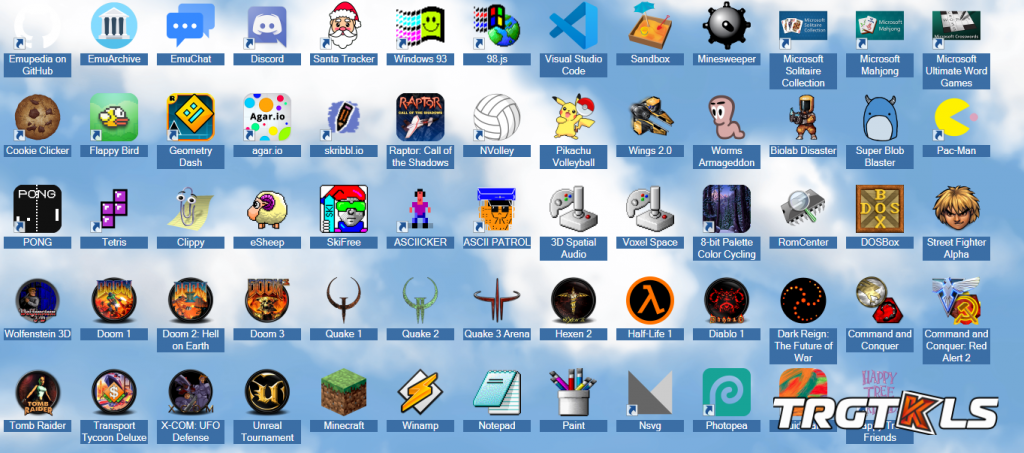1024x453 pixels.
Task: Open the Pac-Man game icon
Action: click(956, 117)
